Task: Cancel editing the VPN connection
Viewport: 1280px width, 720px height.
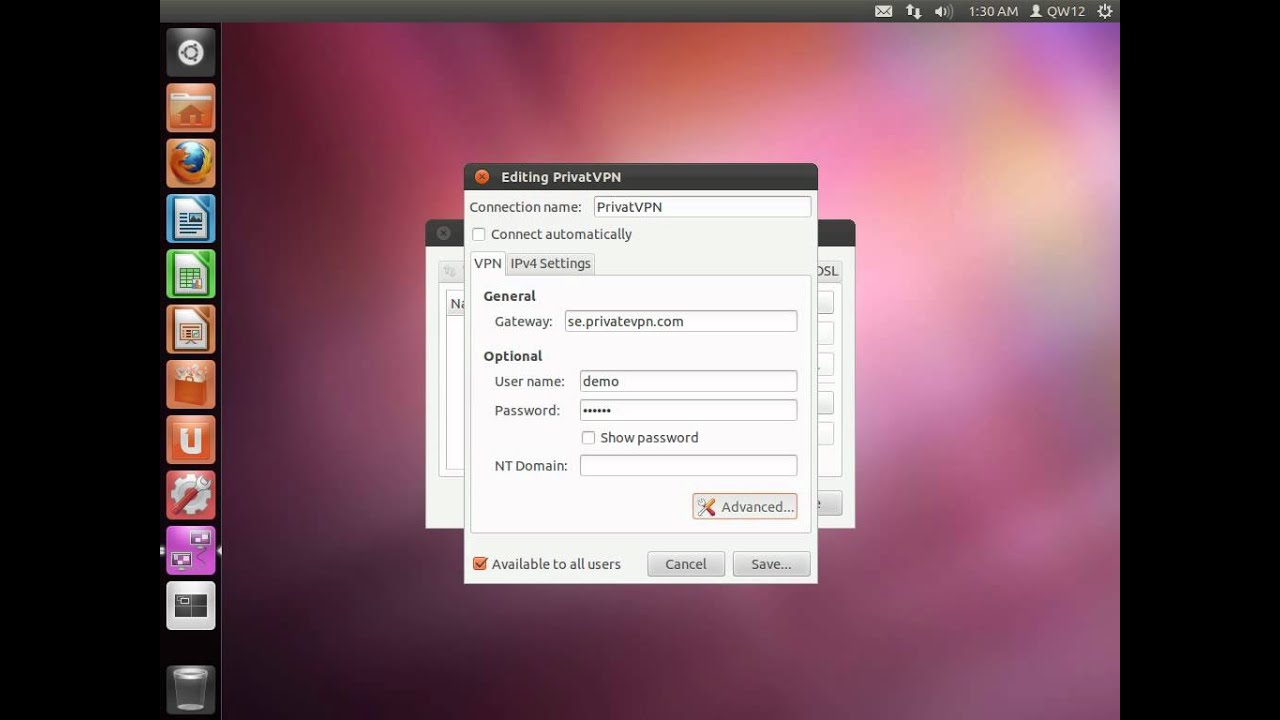Action: click(x=686, y=564)
